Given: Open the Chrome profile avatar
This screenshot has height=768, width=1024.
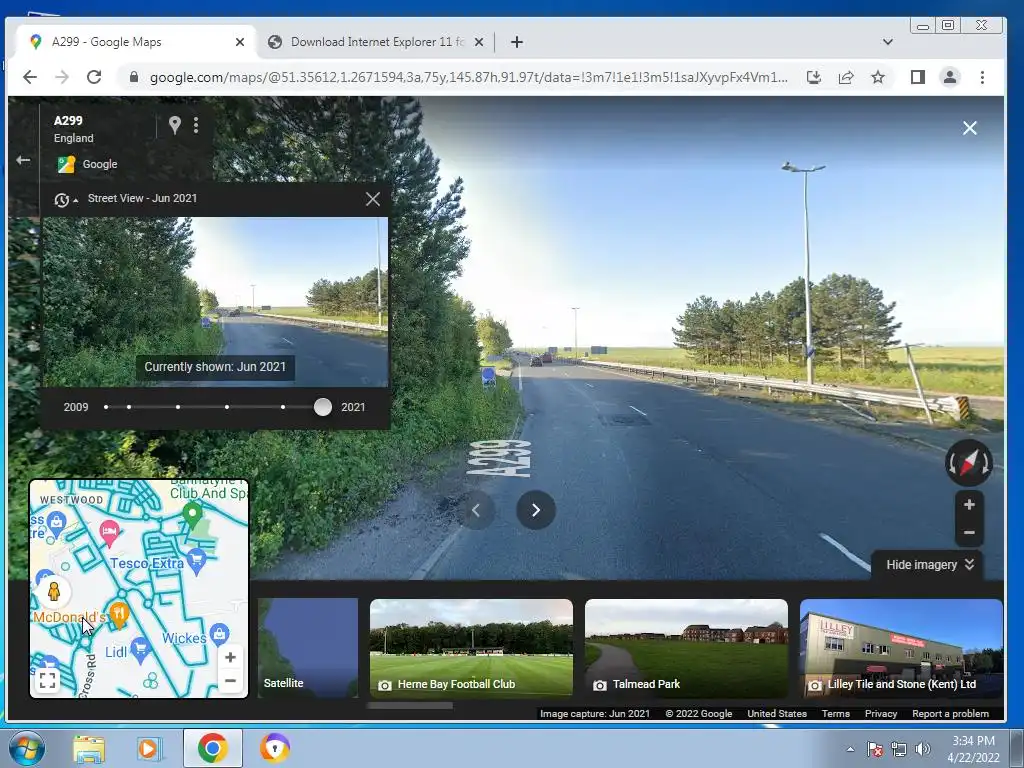Looking at the screenshot, I should tap(950, 77).
